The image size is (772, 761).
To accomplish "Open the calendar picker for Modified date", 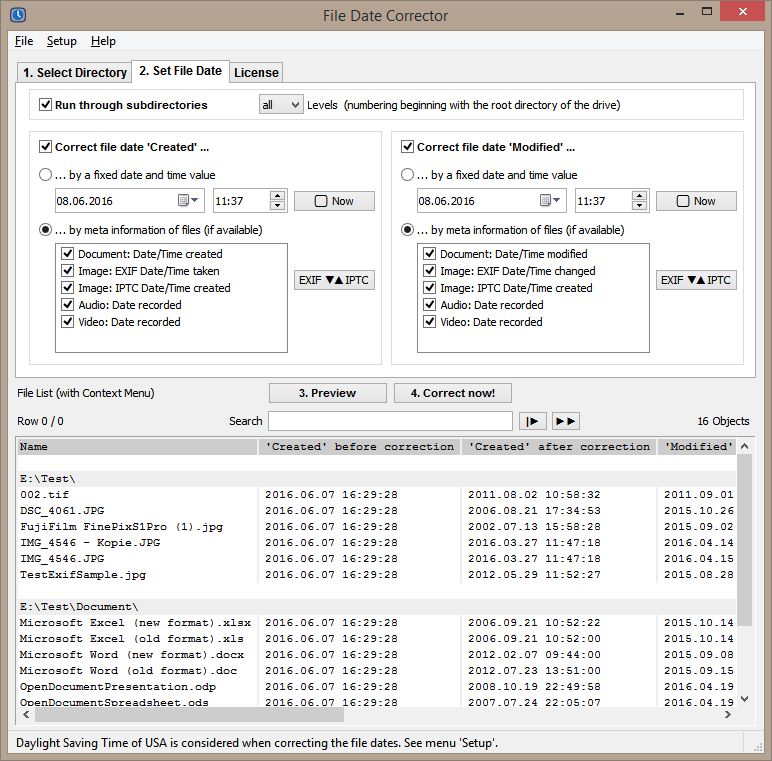I will pos(546,201).
